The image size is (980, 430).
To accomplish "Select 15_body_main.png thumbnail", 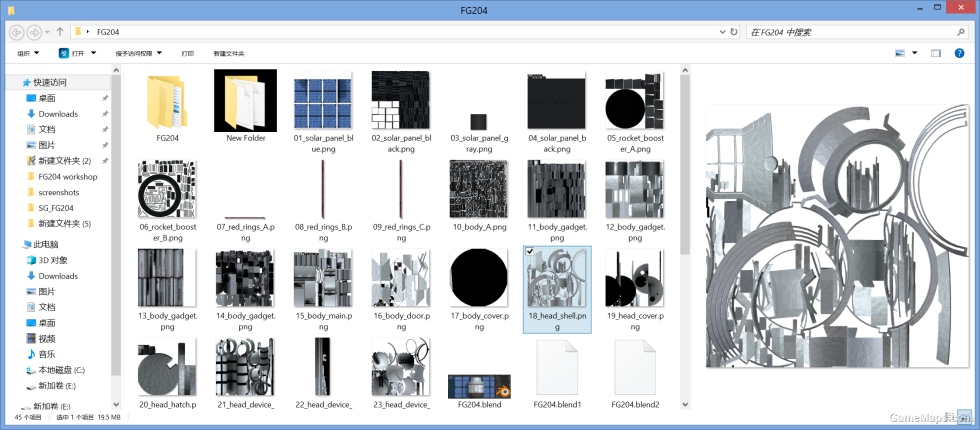I will [x=322, y=278].
